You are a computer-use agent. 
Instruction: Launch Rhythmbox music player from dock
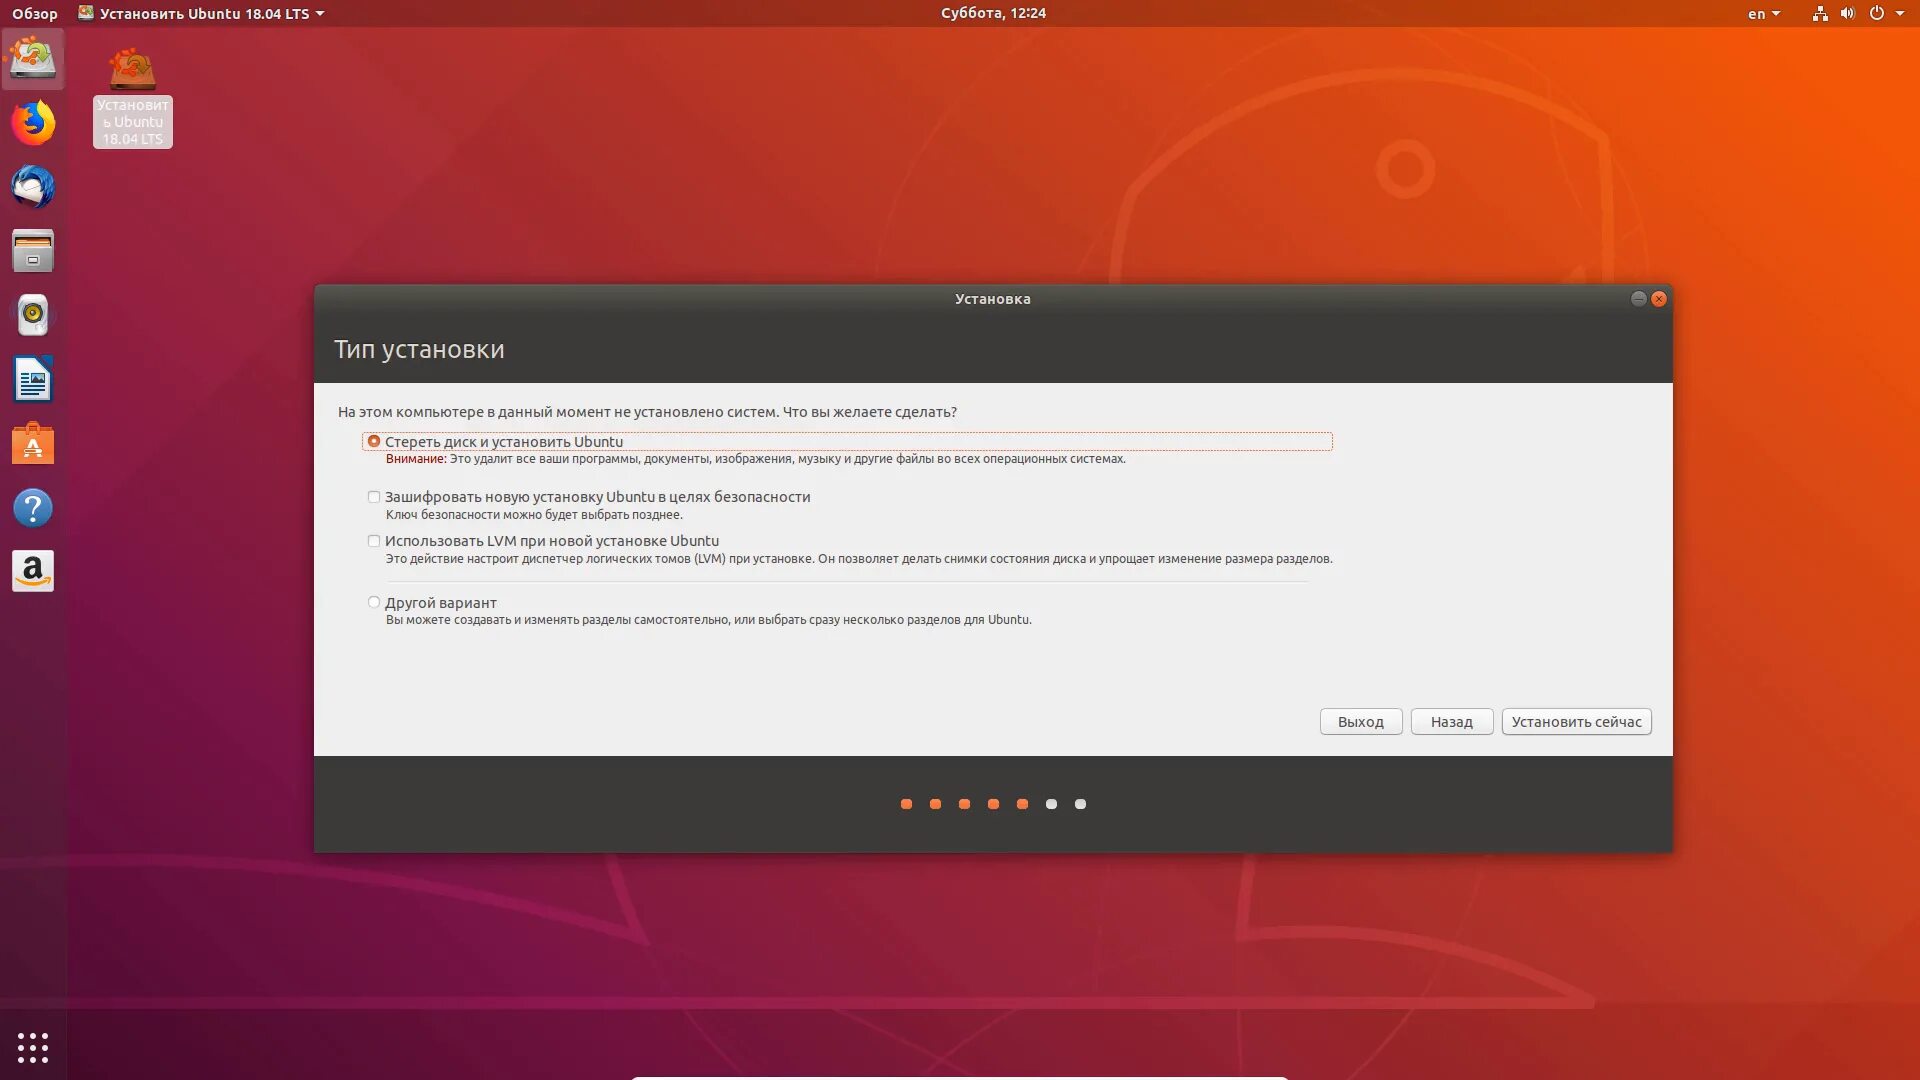[x=33, y=315]
